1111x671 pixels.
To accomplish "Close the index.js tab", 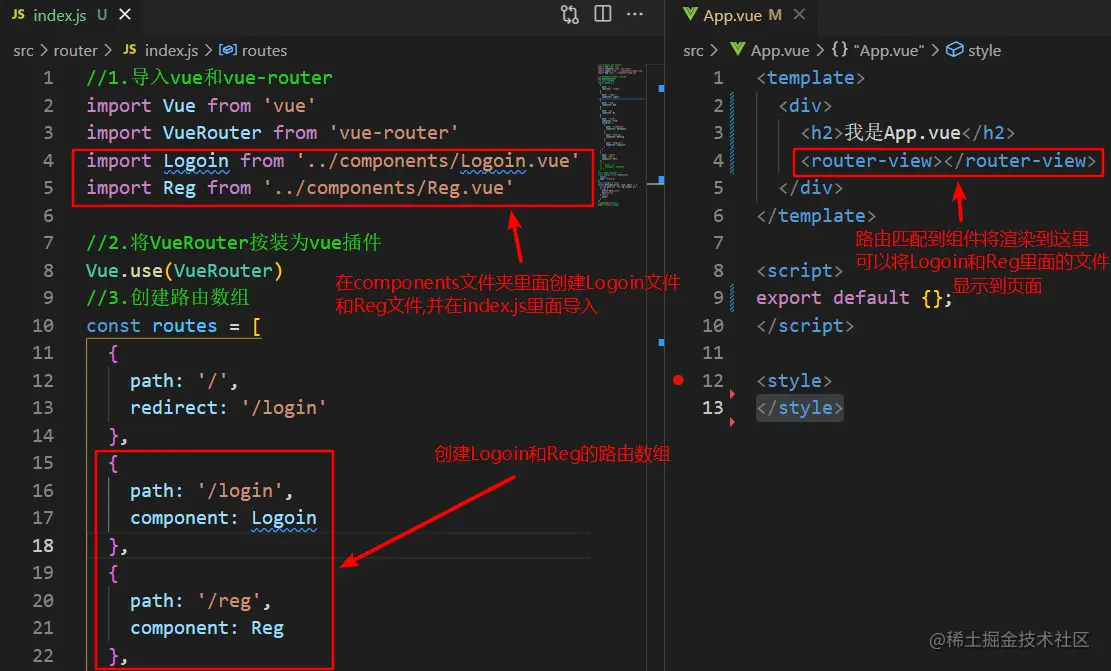I will (125, 14).
